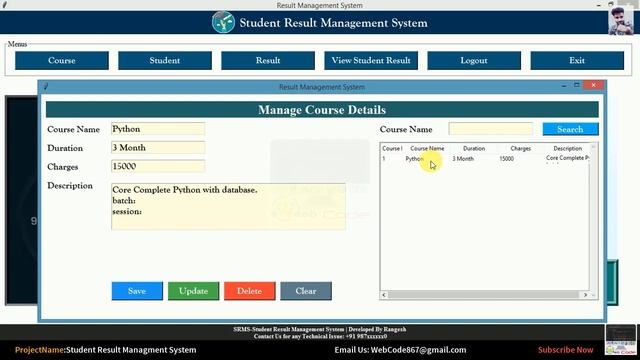The height and width of the screenshot is (360, 640).
Task: Focus the search Course Name field
Action: (491, 129)
